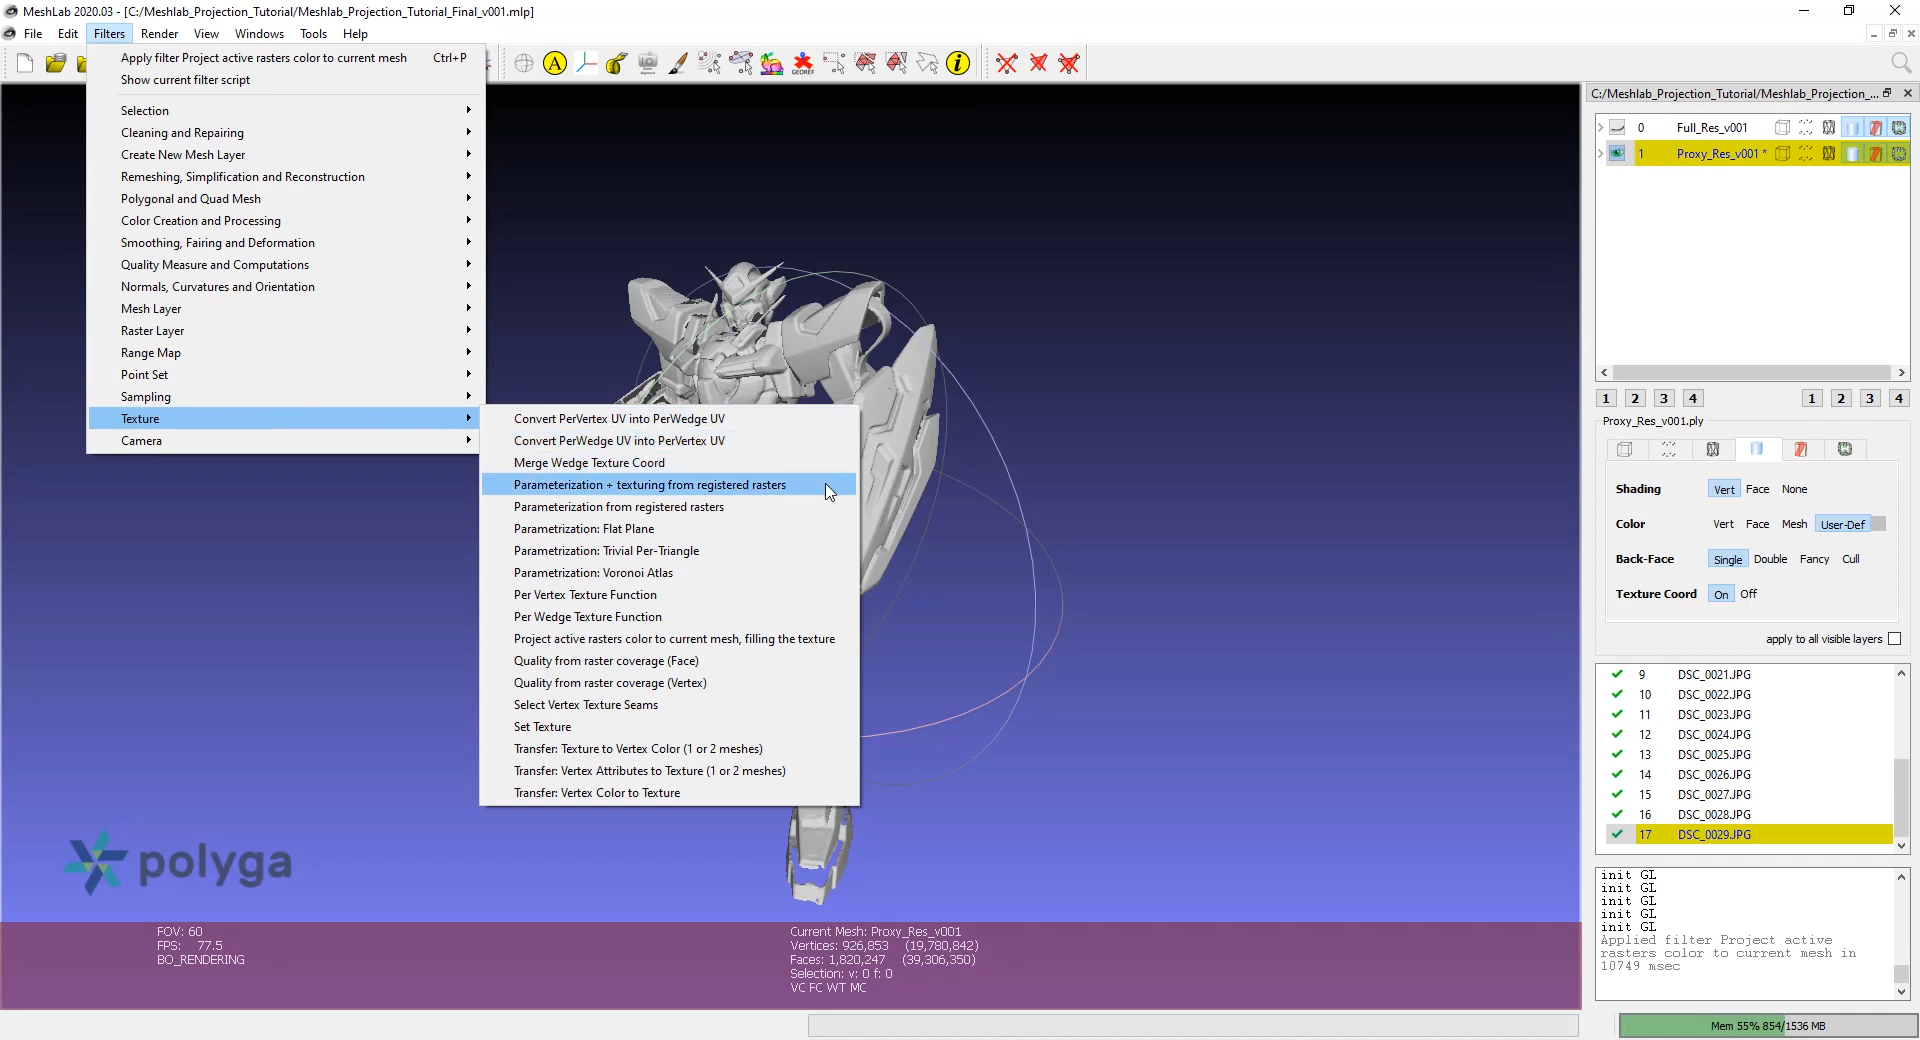The image size is (1920, 1040).
Task: Set Color mode to Mesh
Action: pyautogui.click(x=1794, y=524)
